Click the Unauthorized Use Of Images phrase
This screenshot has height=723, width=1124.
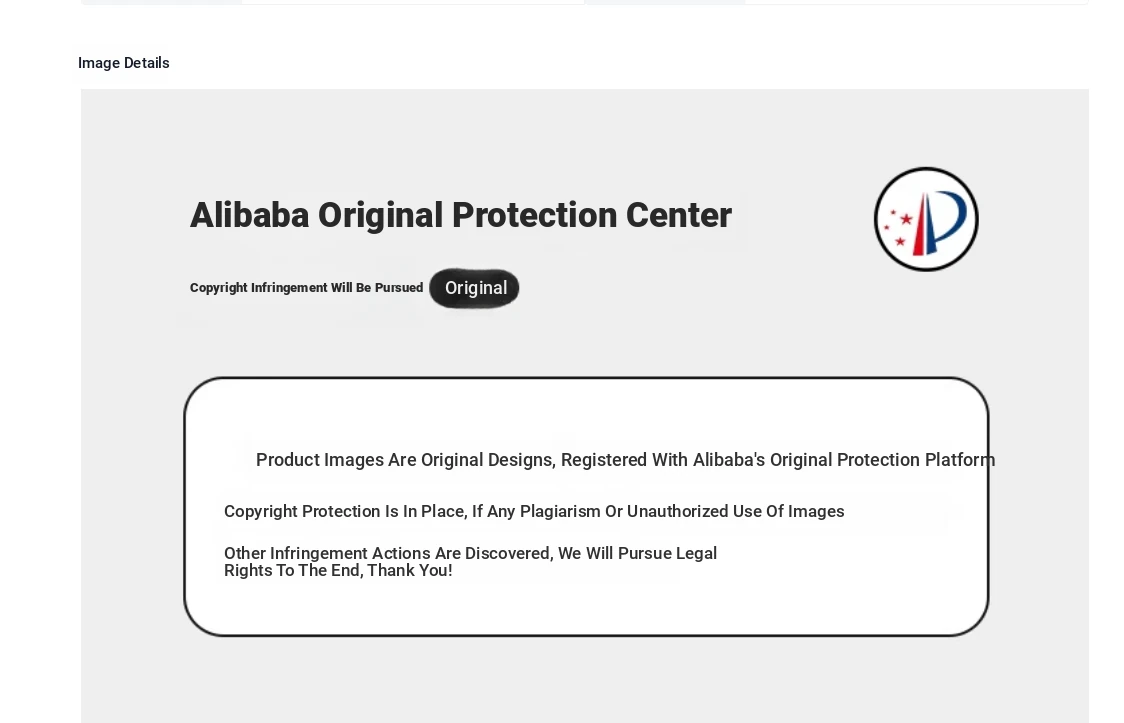click(735, 512)
